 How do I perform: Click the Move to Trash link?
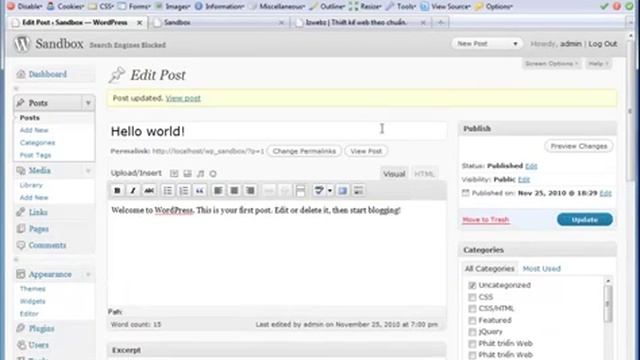pos(485,220)
